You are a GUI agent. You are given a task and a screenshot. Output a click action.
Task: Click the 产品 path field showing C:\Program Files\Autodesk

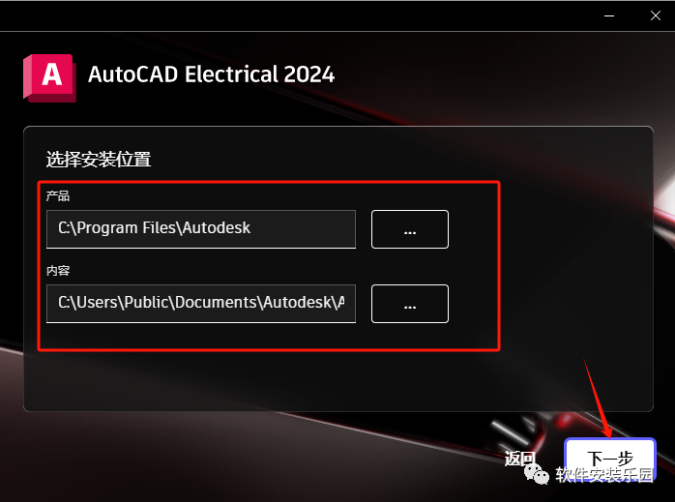pos(201,229)
